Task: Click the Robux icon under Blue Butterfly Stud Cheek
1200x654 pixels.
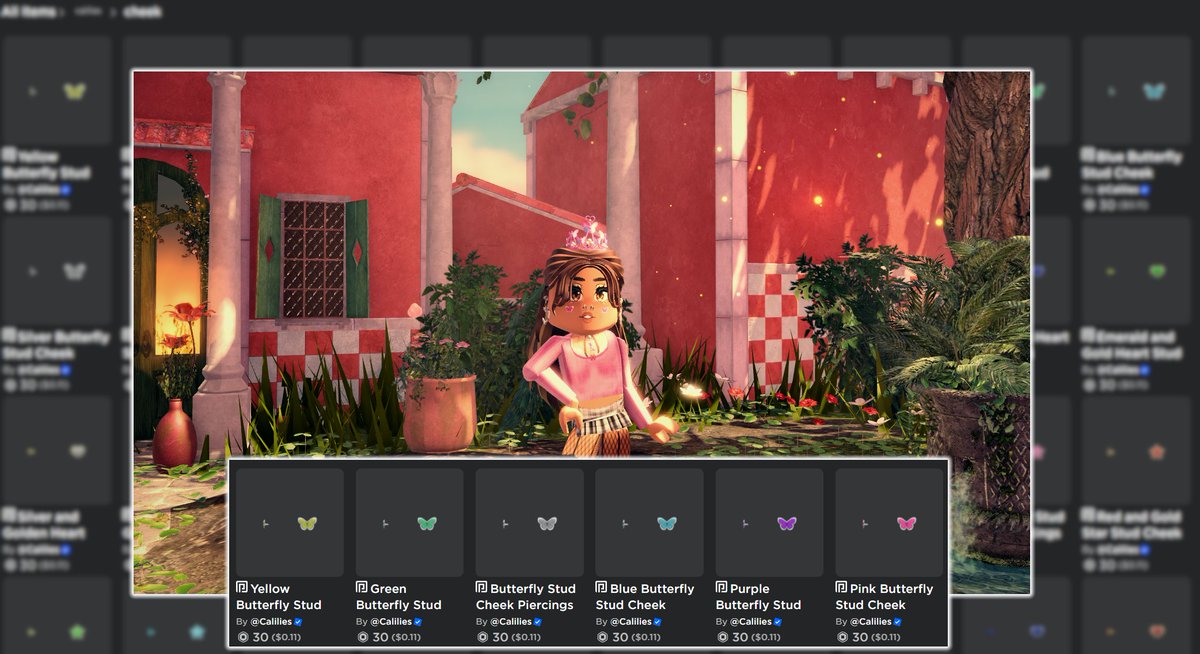Action: pyautogui.click(x=602, y=637)
